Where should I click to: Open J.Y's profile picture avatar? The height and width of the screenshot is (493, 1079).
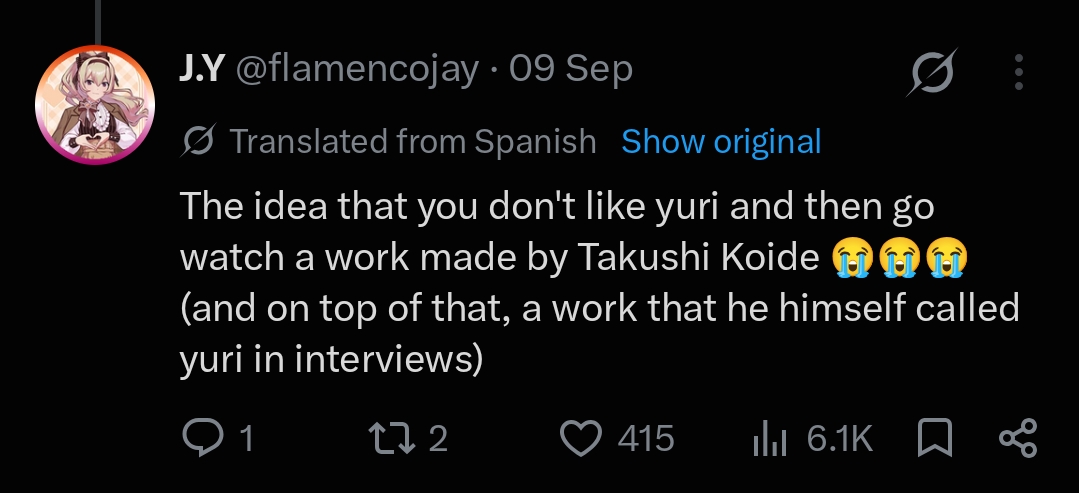click(95, 105)
